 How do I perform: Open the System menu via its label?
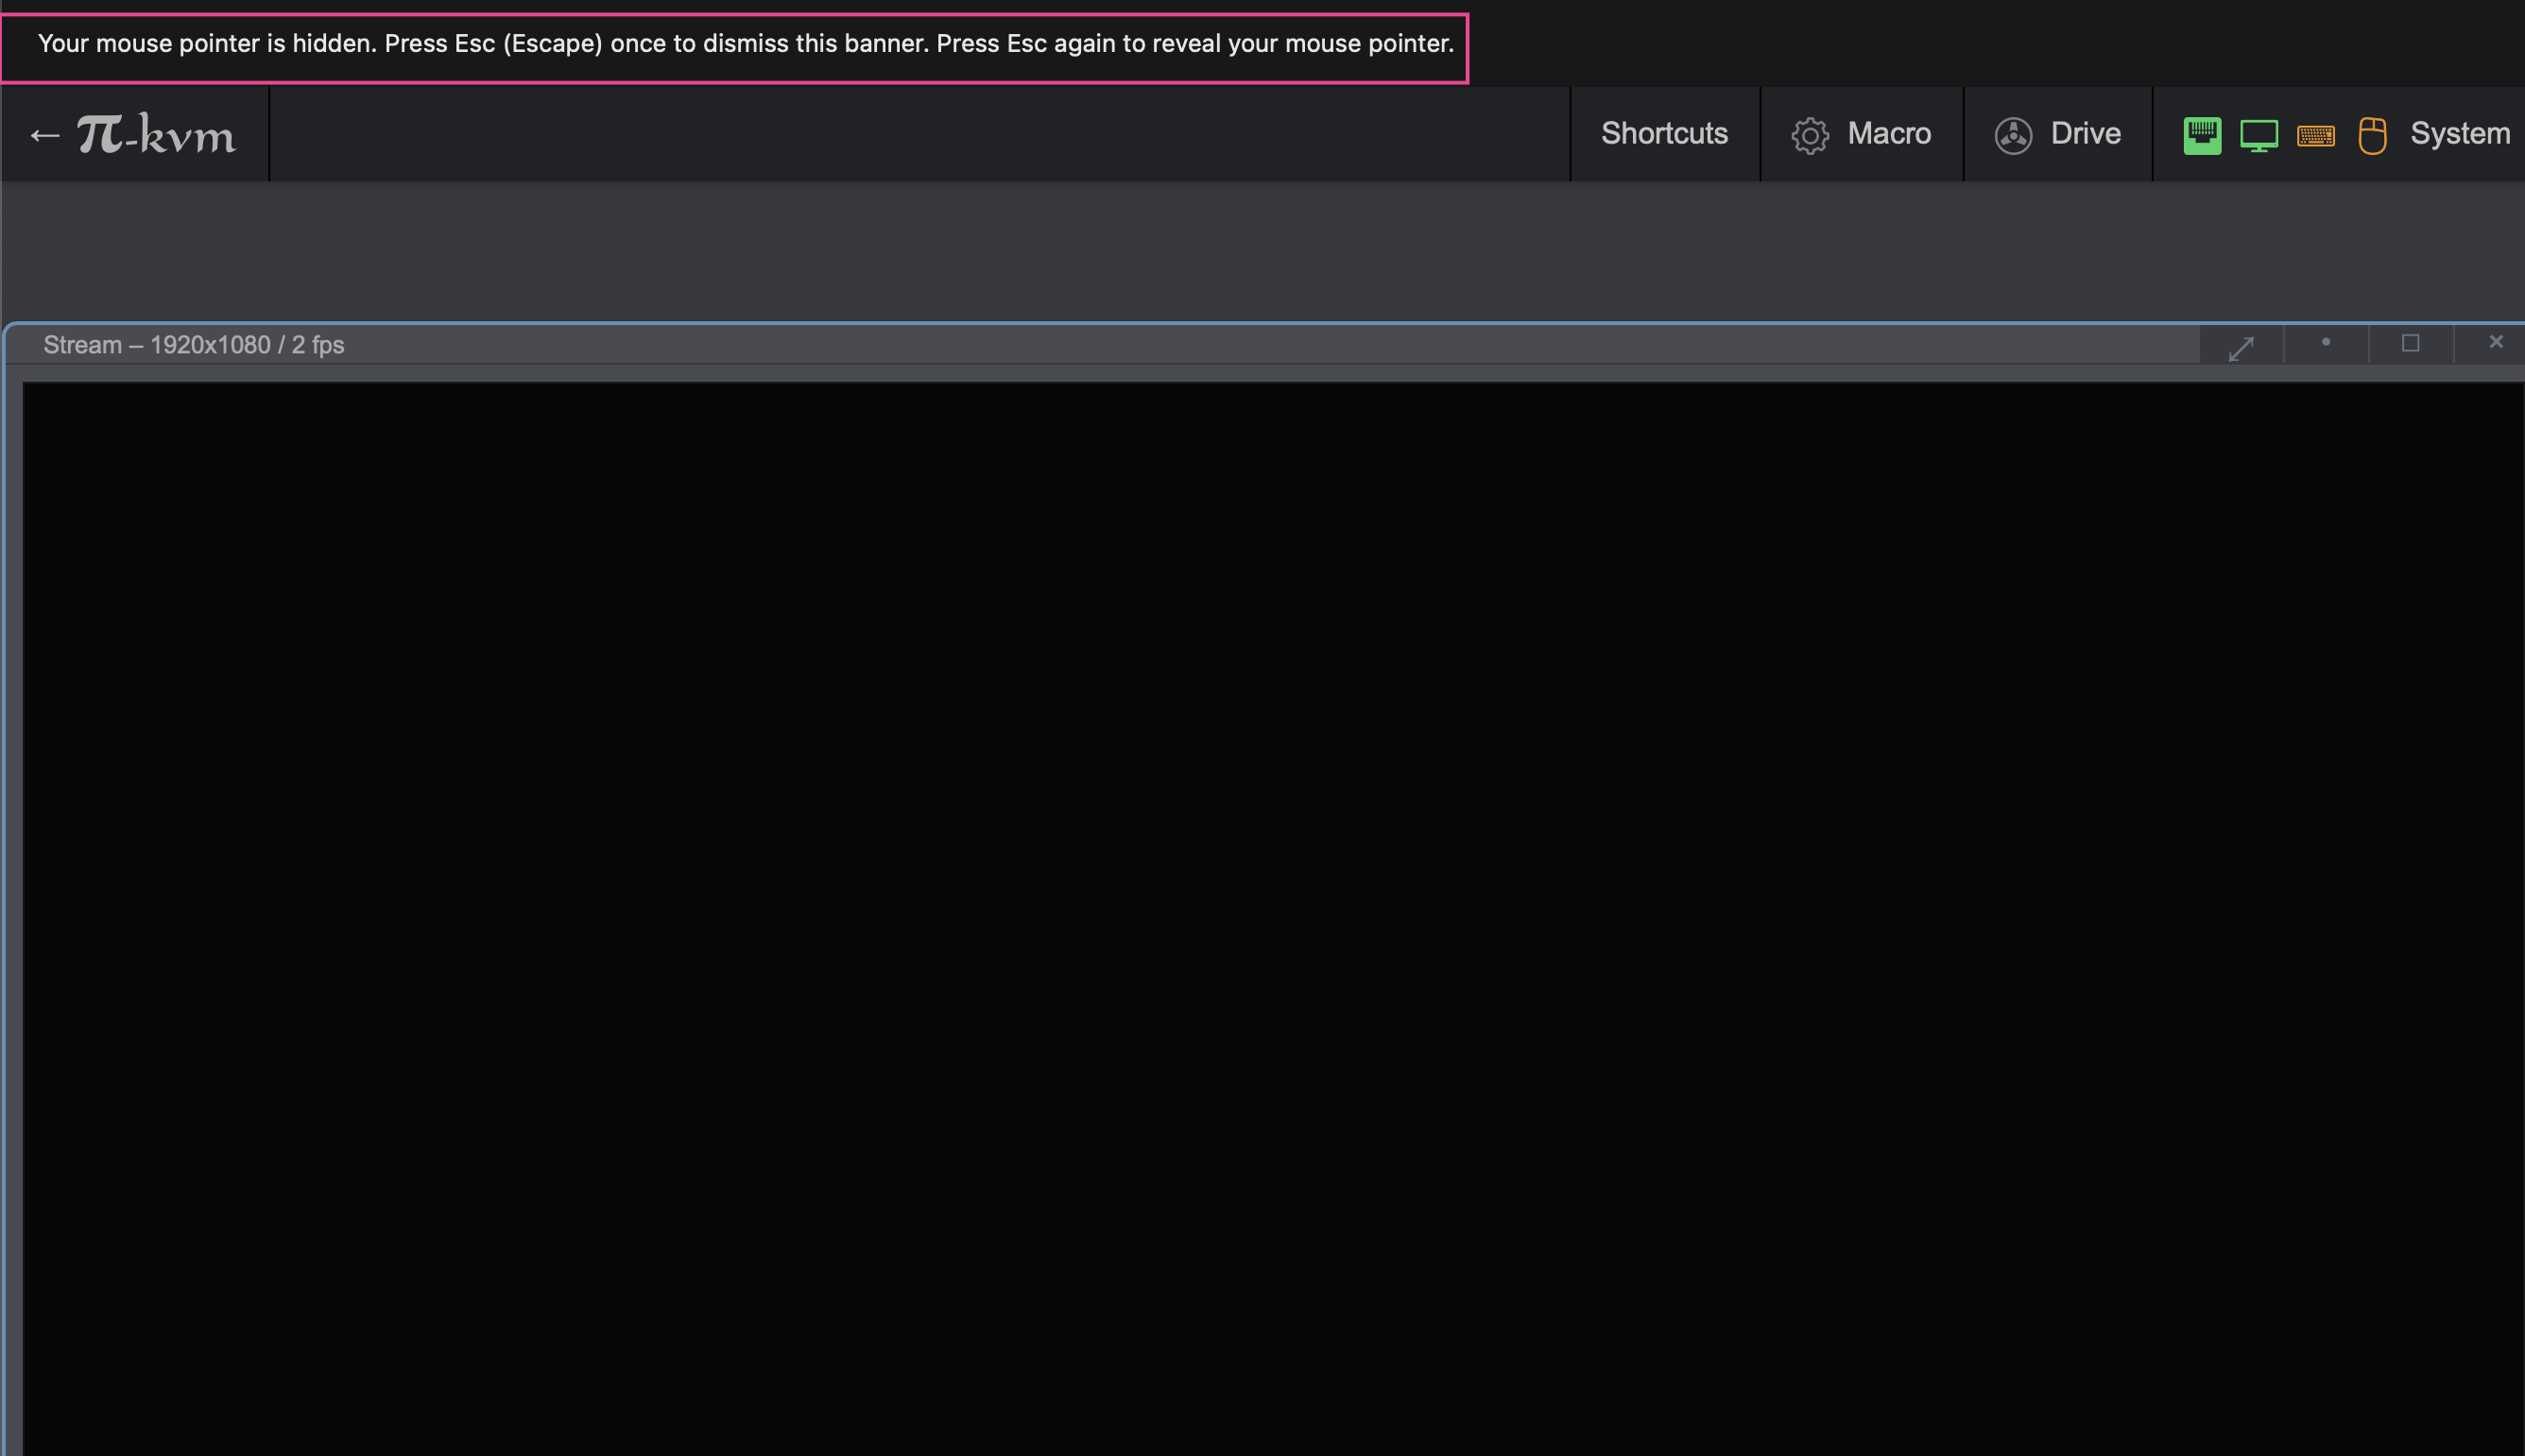pyautogui.click(x=2459, y=134)
